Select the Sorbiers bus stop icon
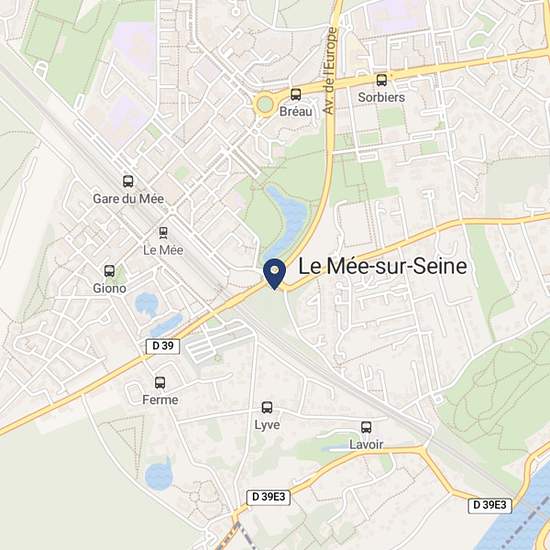The image size is (550, 550). tap(382, 80)
